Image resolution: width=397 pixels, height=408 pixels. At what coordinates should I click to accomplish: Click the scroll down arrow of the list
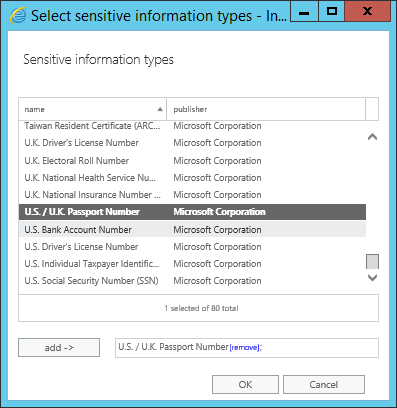click(x=372, y=278)
